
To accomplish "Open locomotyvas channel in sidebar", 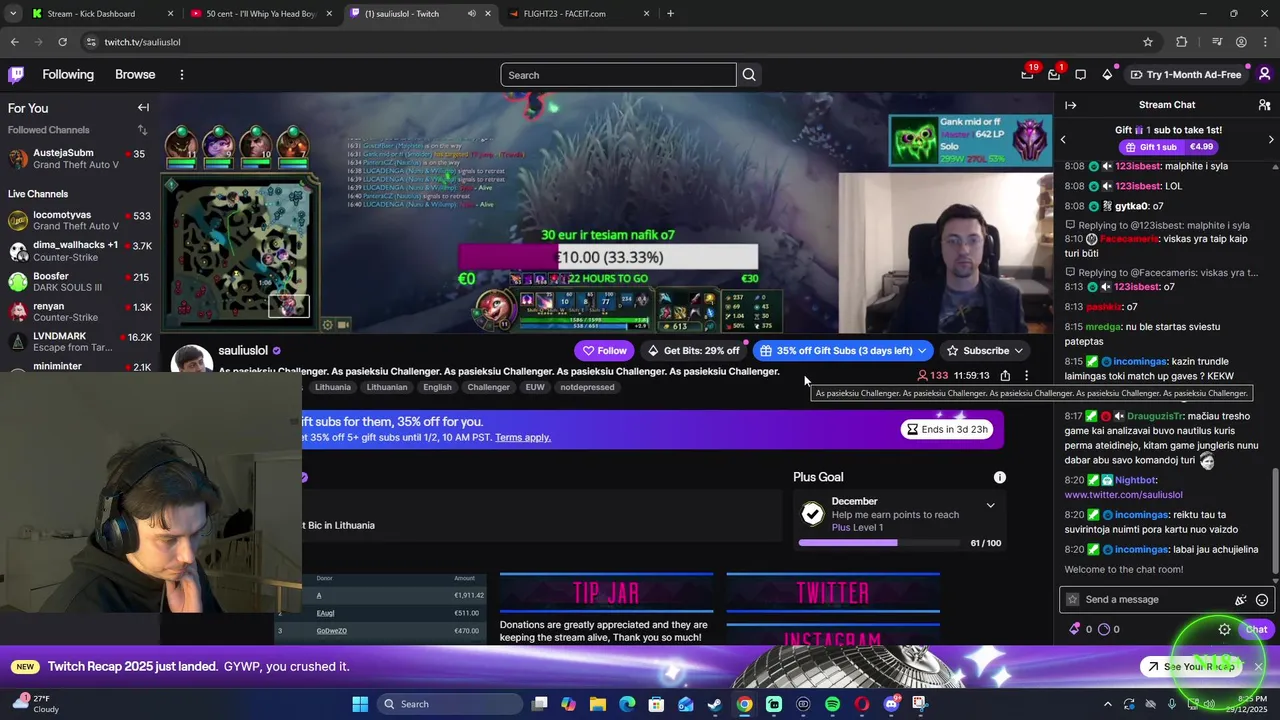I will [80, 221].
